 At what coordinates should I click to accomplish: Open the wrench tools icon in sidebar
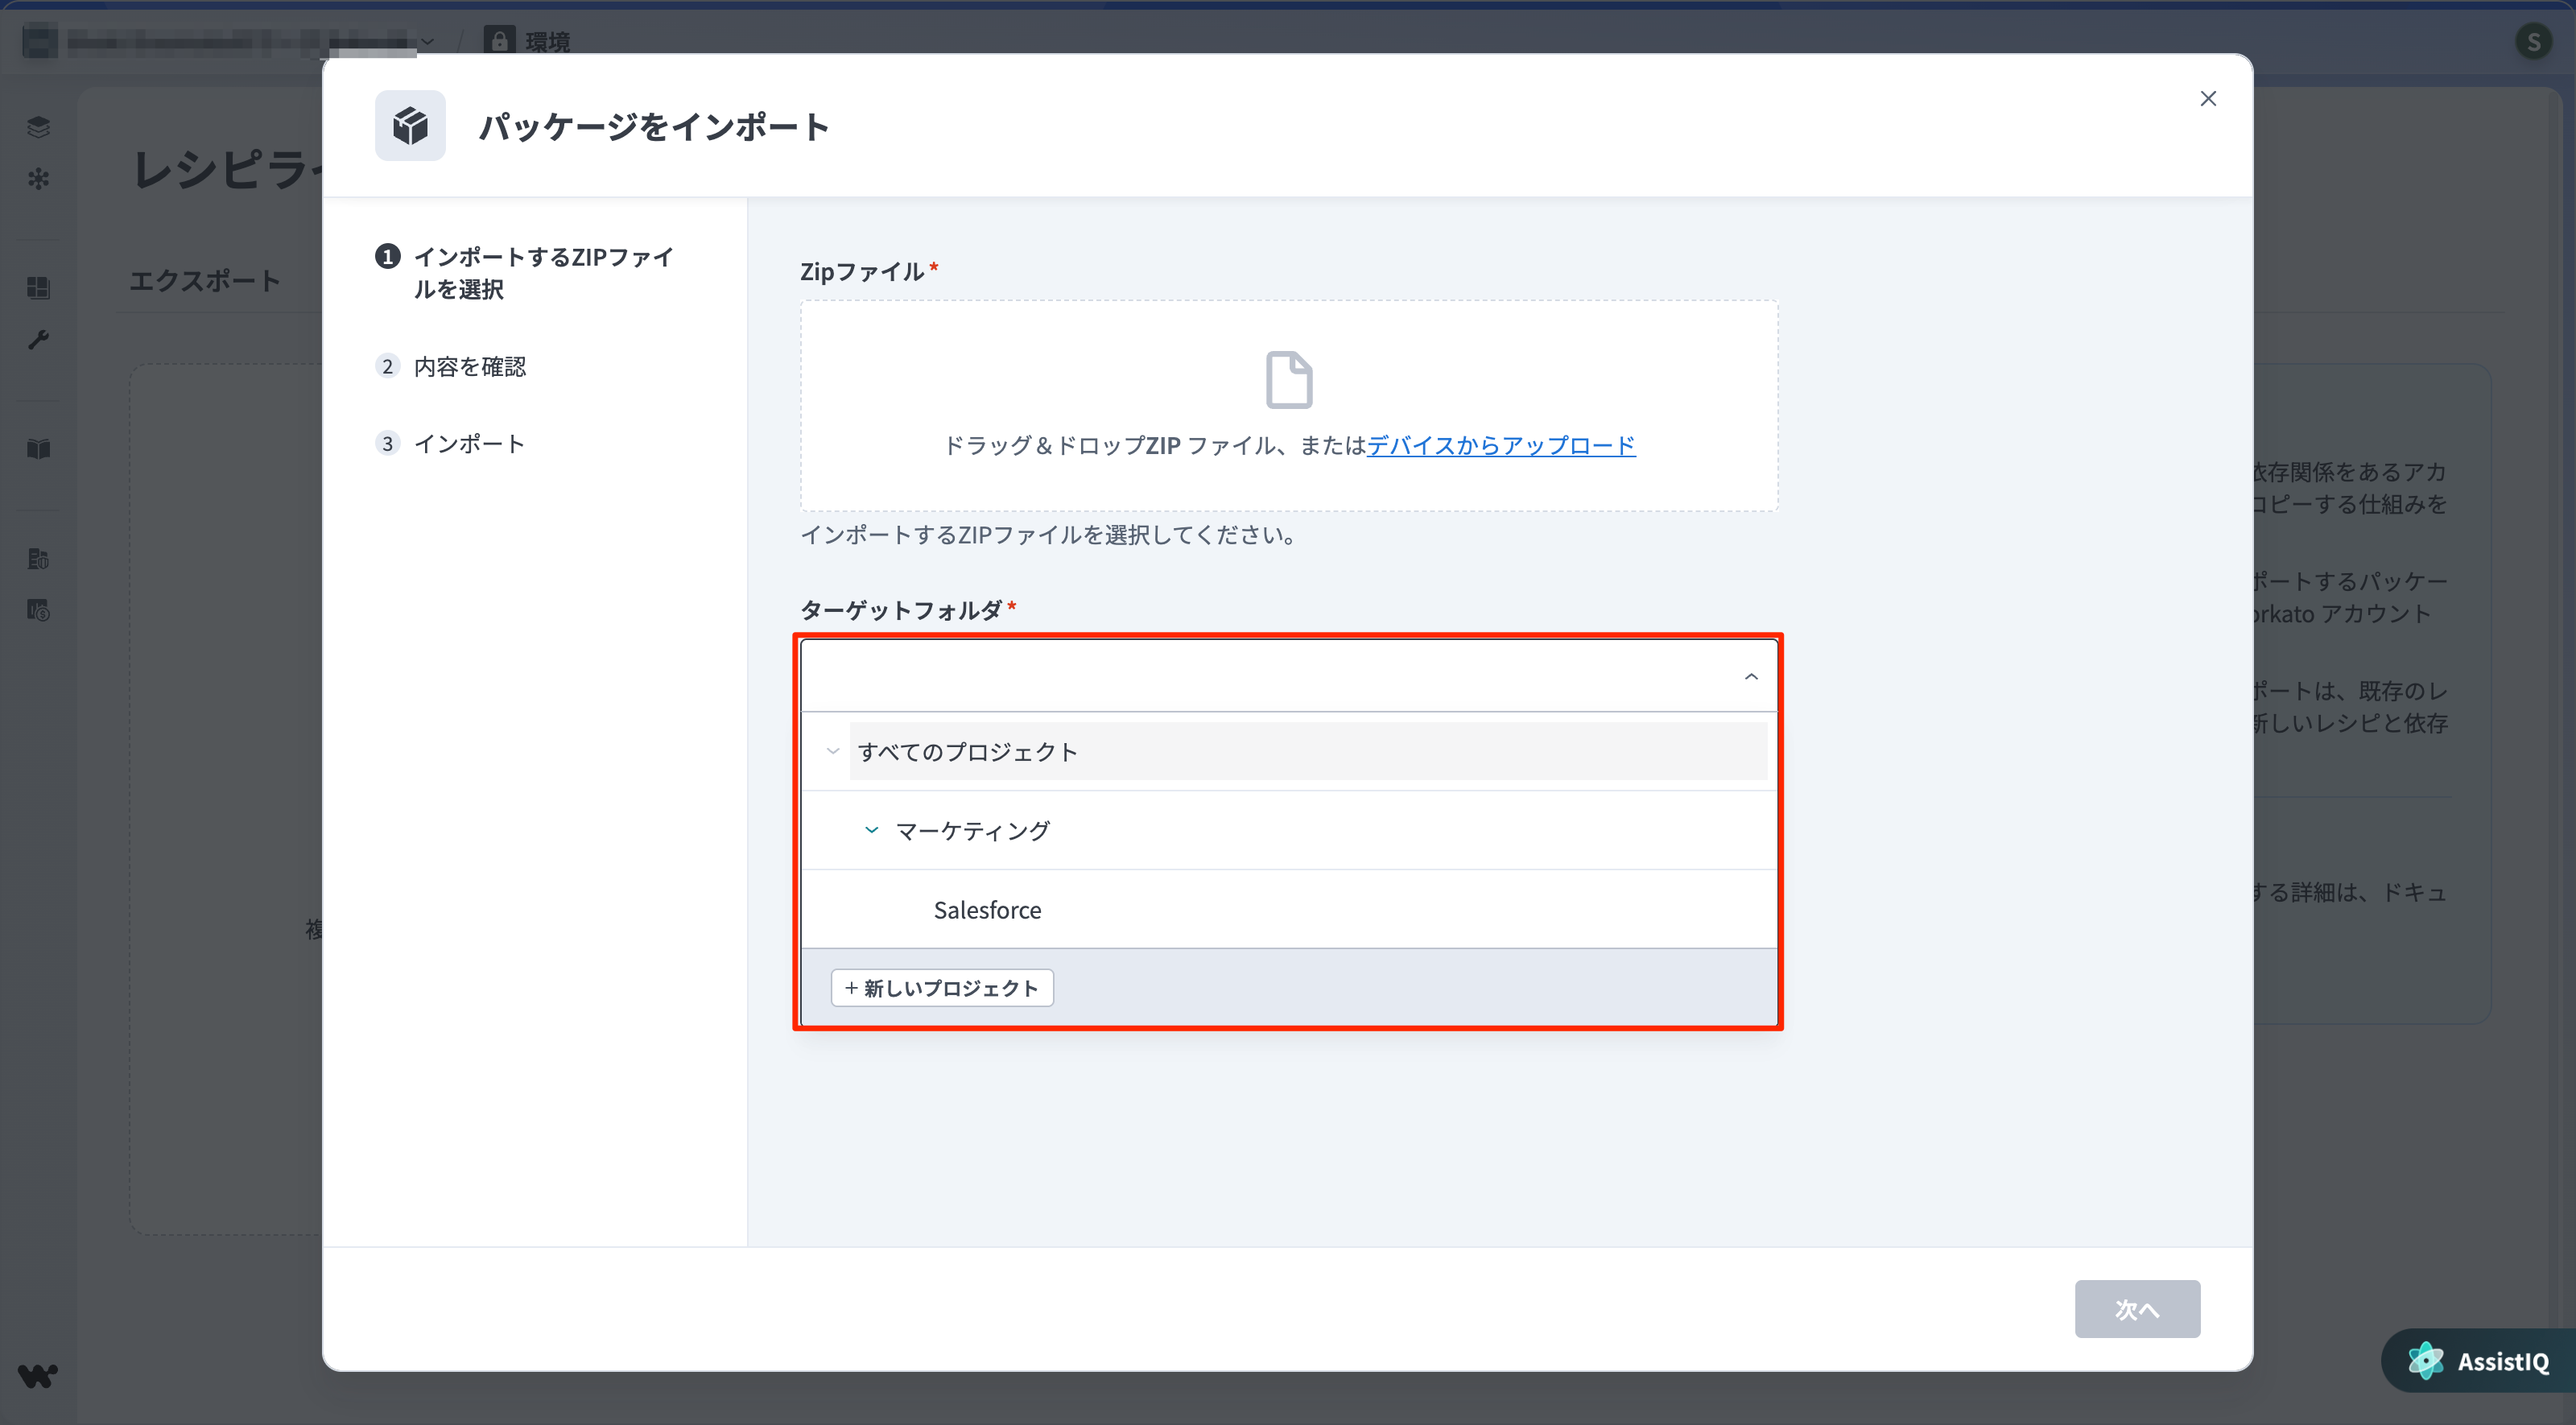click(38, 340)
